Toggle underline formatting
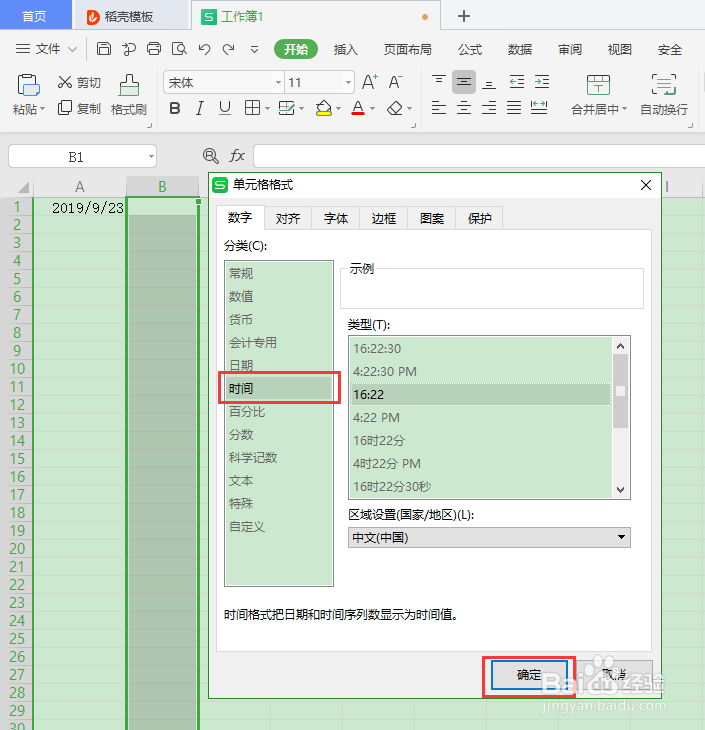The image size is (705, 730). 225,108
